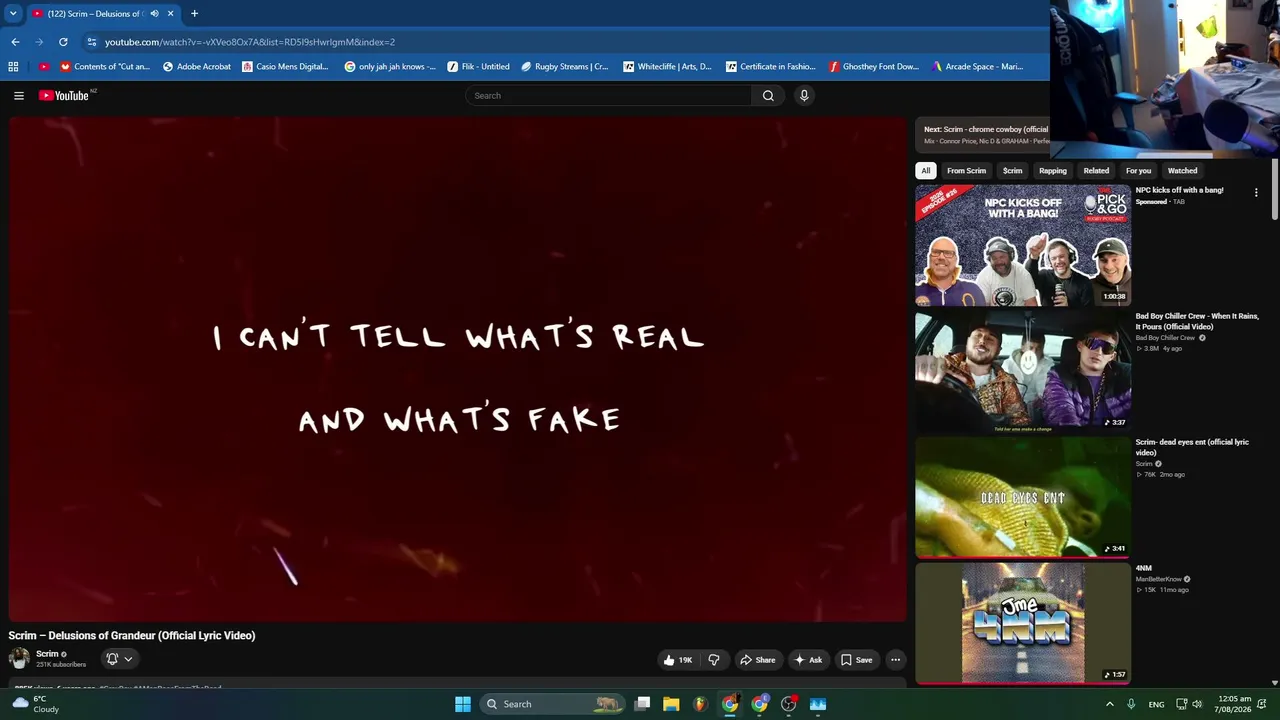The image size is (1280, 720).
Task: Open the Ask AI button
Action: (x=808, y=660)
